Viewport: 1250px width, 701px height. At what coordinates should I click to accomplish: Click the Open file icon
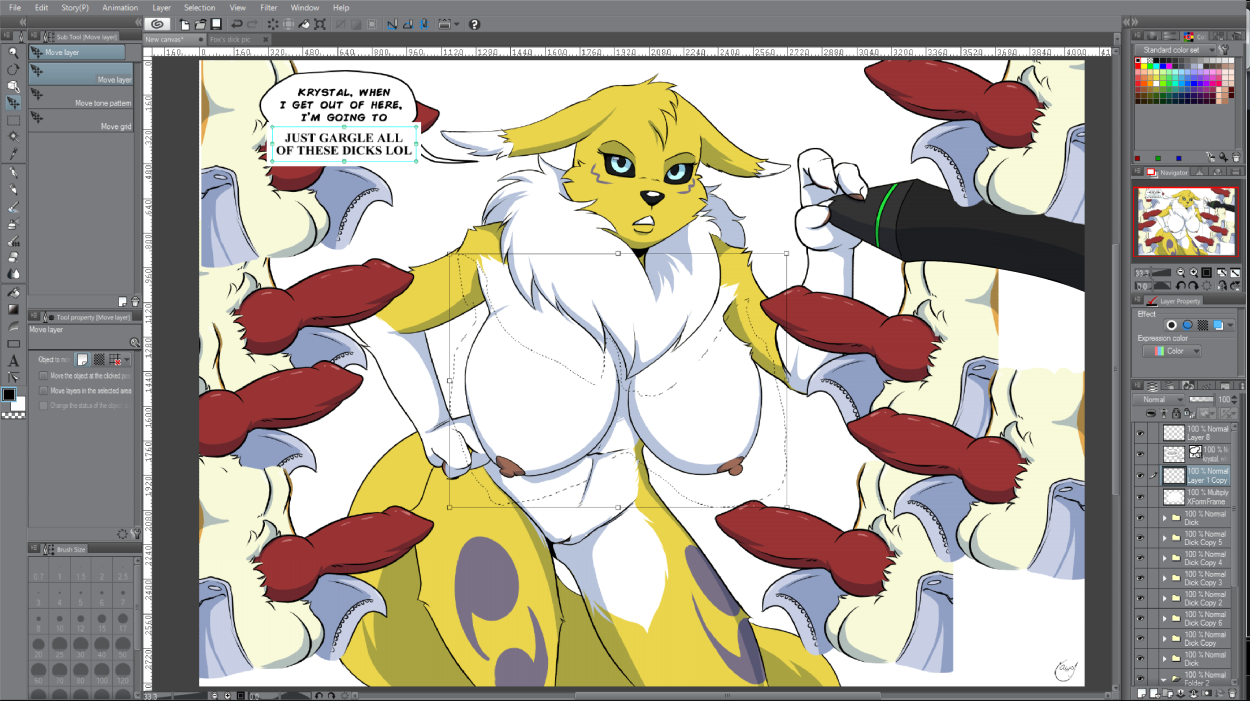[201, 23]
